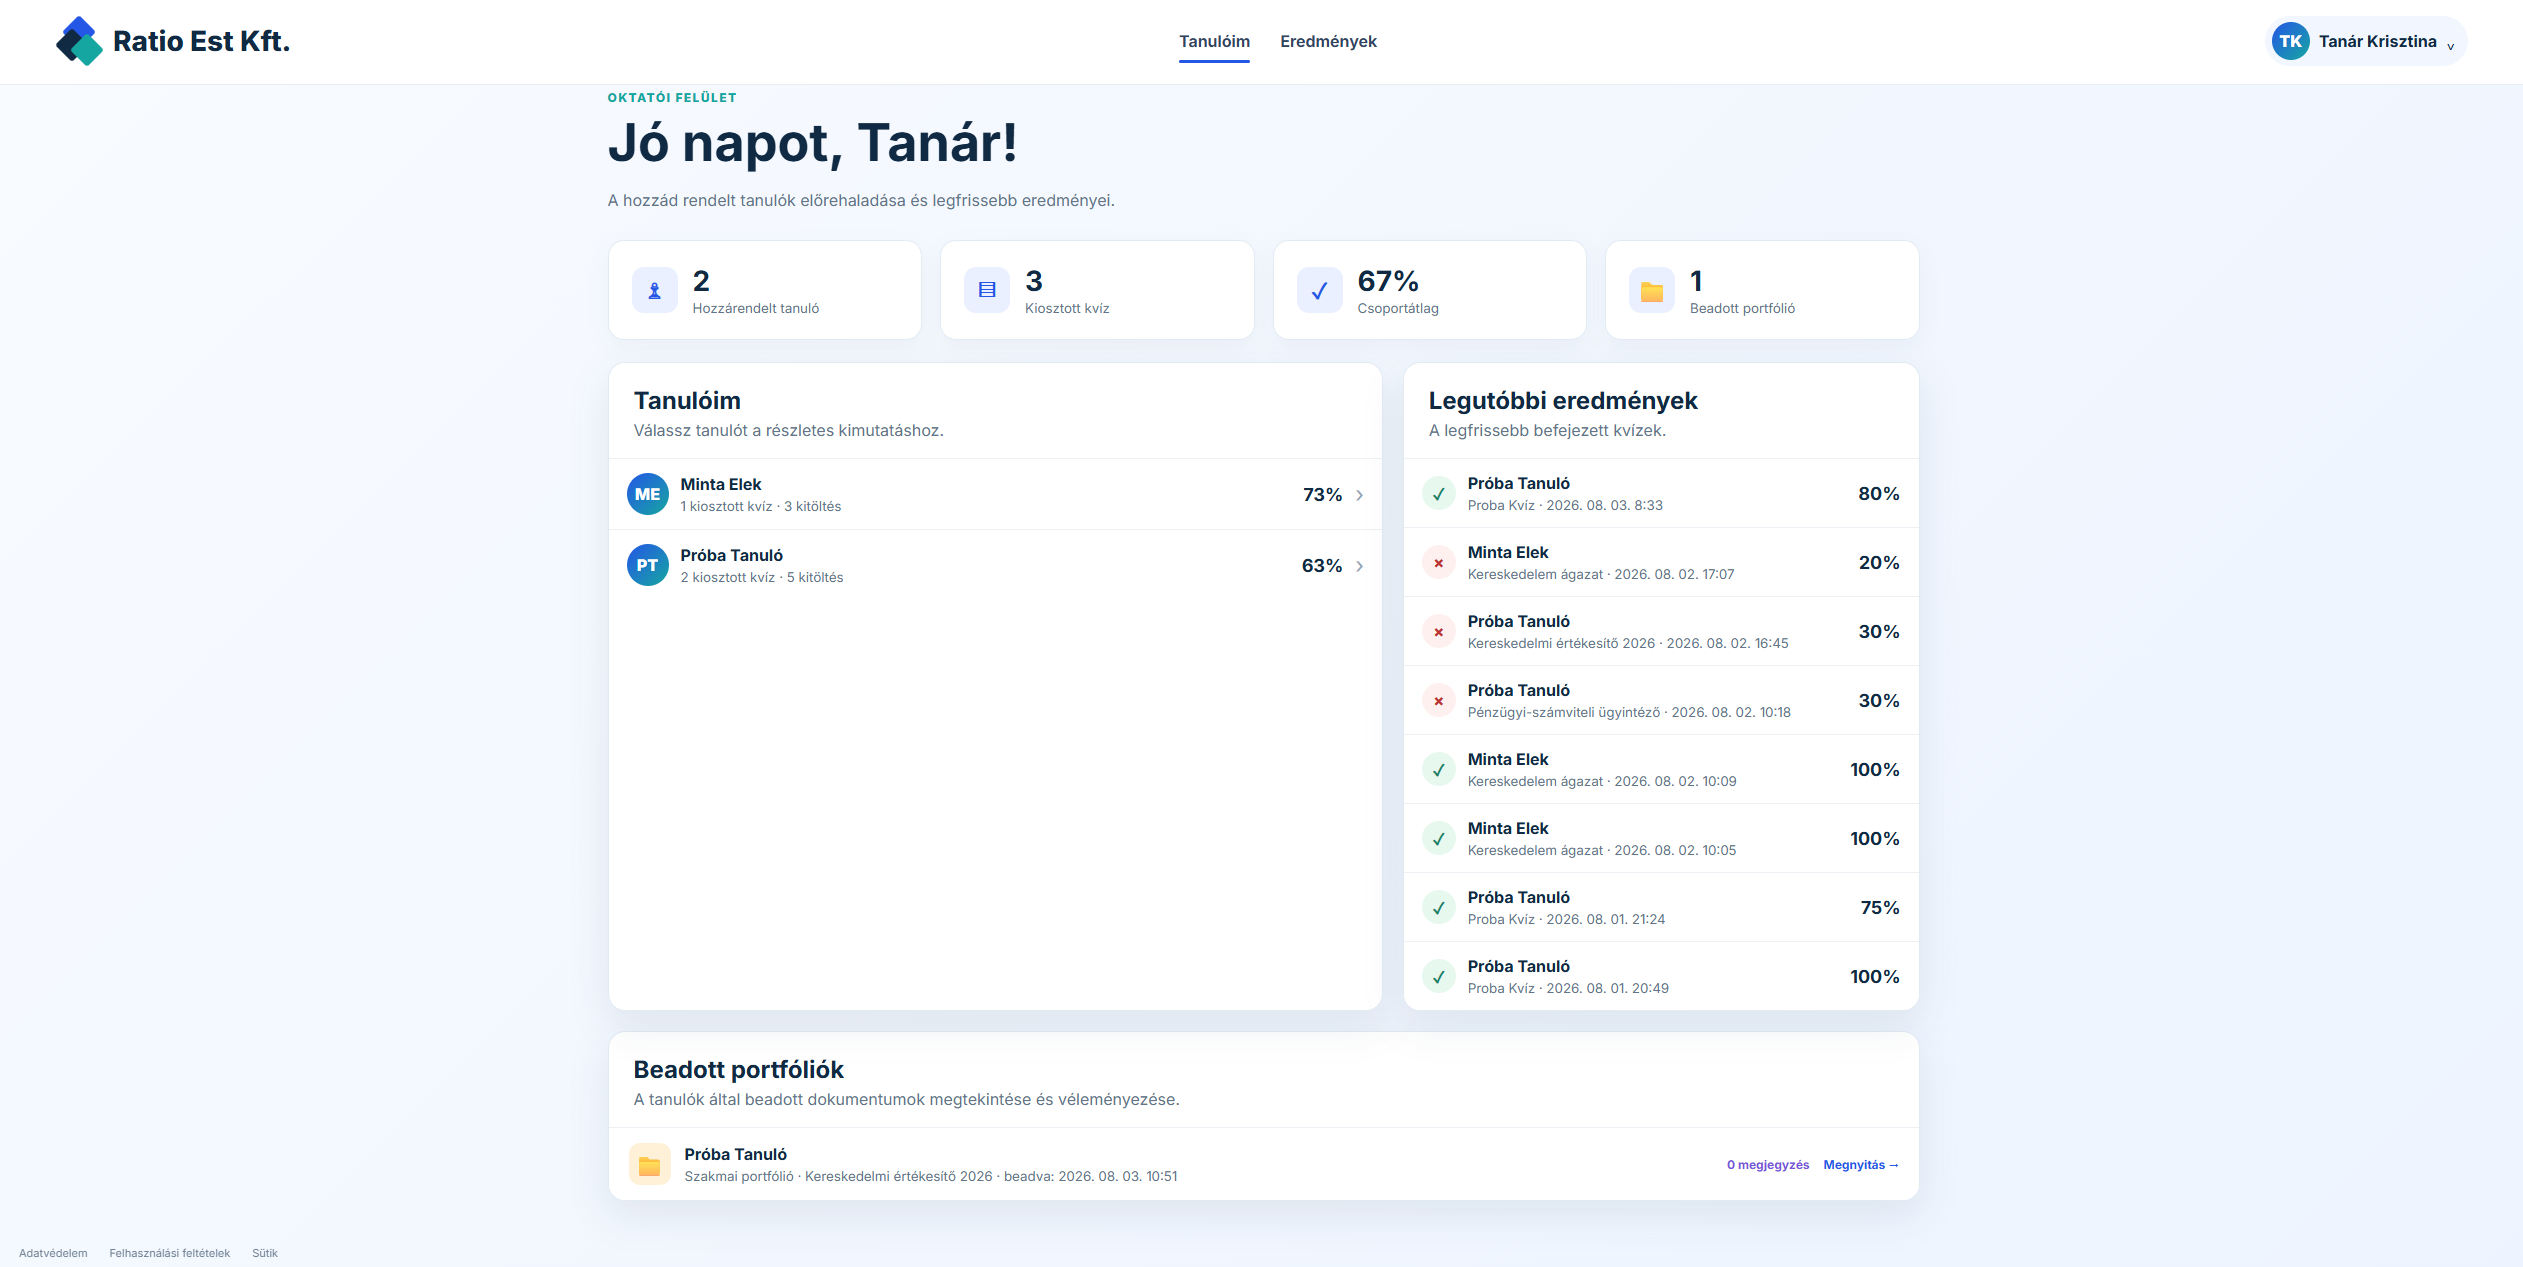Open the portfolio with Megnyitás link
This screenshot has width=2523, height=1267.
(1860, 1165)
